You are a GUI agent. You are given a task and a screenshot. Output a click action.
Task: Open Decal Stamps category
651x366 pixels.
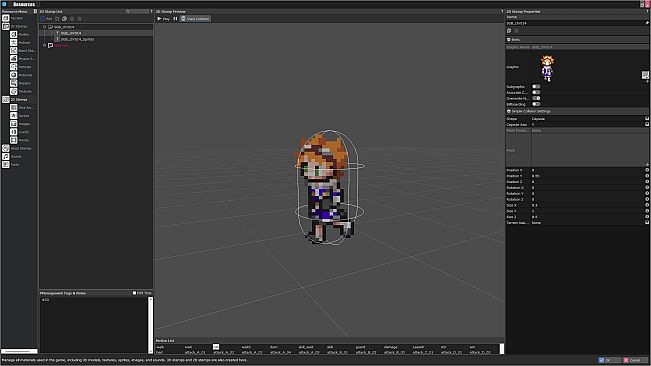17,148
